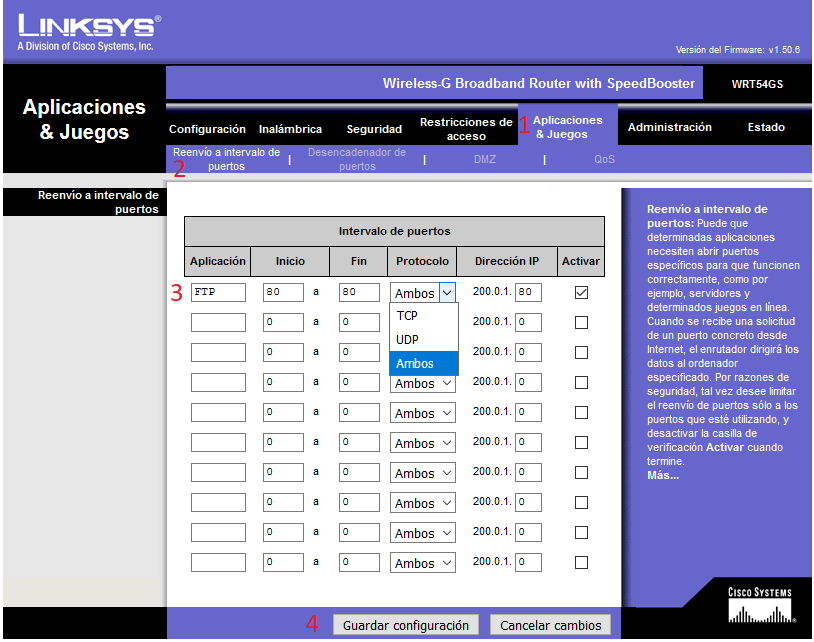Toggle the Activar checkbox in the ninth row
The width and height of the screenshot is (814, 642).
[x=581, y=532]
